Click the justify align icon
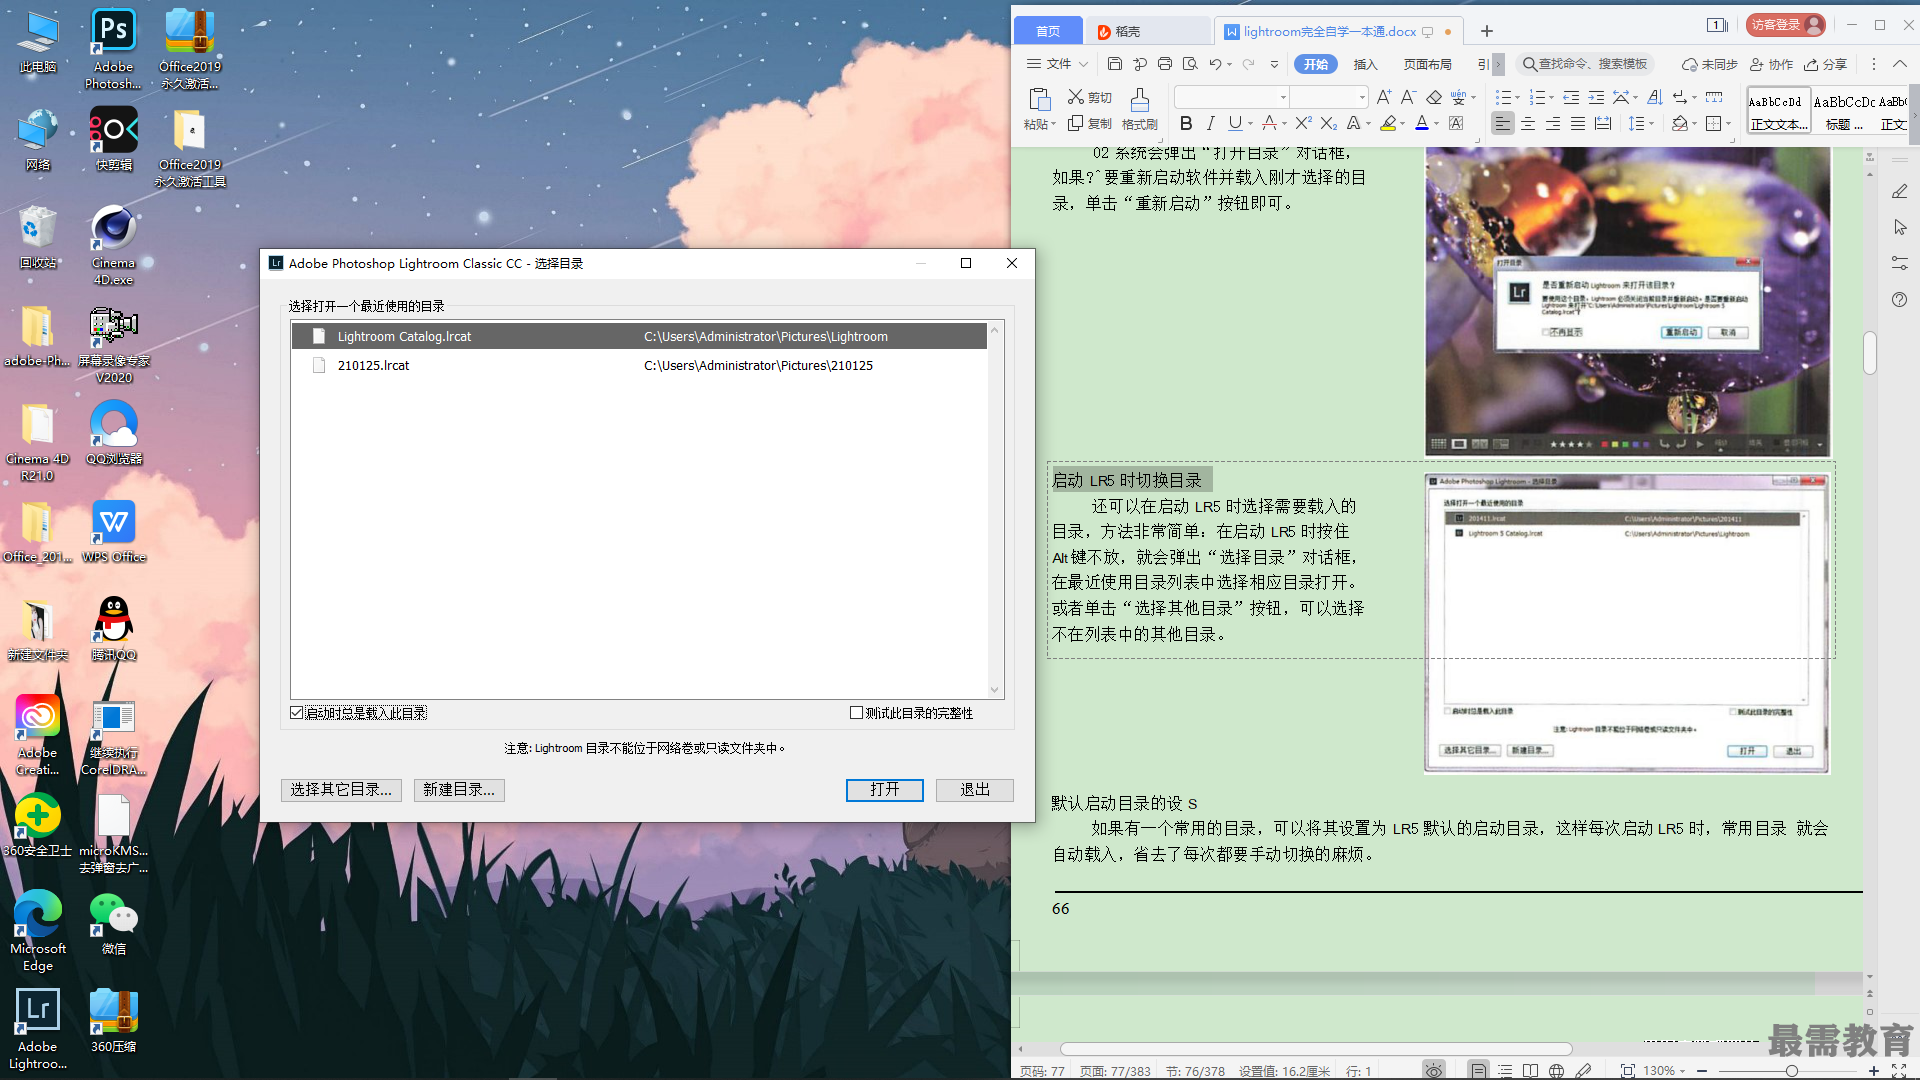Image resolution: width=1920 pixels, height=1080 pixels. pyautogui.click(x=1578, y=123)
